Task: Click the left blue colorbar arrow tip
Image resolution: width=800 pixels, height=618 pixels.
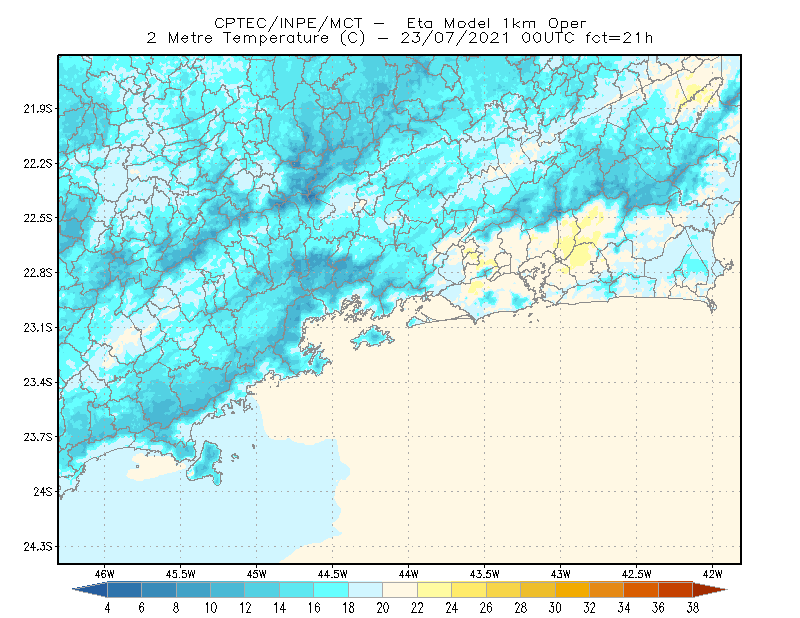Action: point(90,590)
